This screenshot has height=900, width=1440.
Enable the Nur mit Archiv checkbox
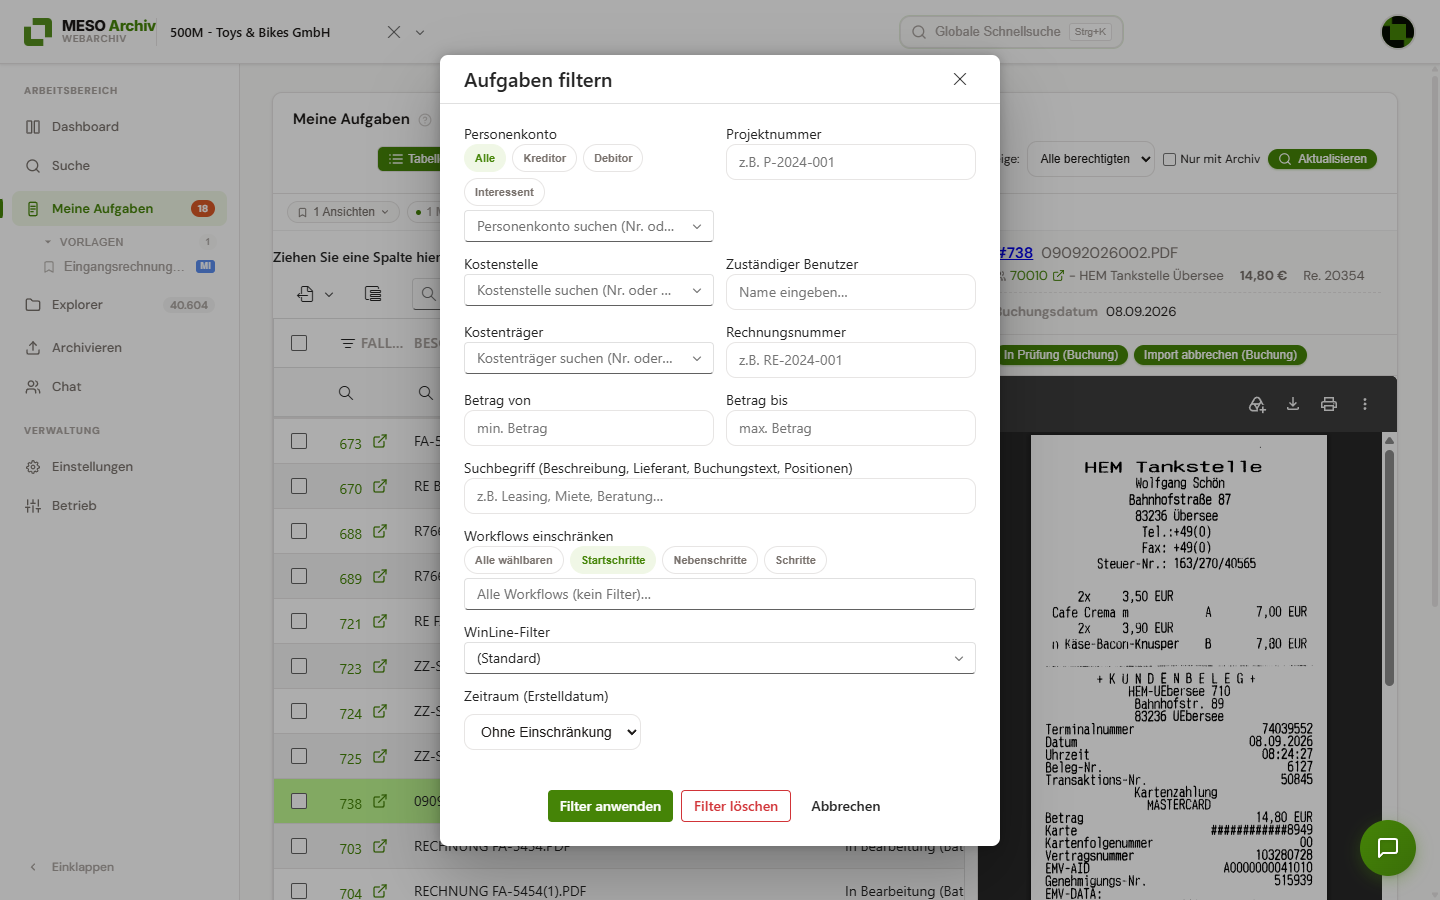tap(1169, 159)
